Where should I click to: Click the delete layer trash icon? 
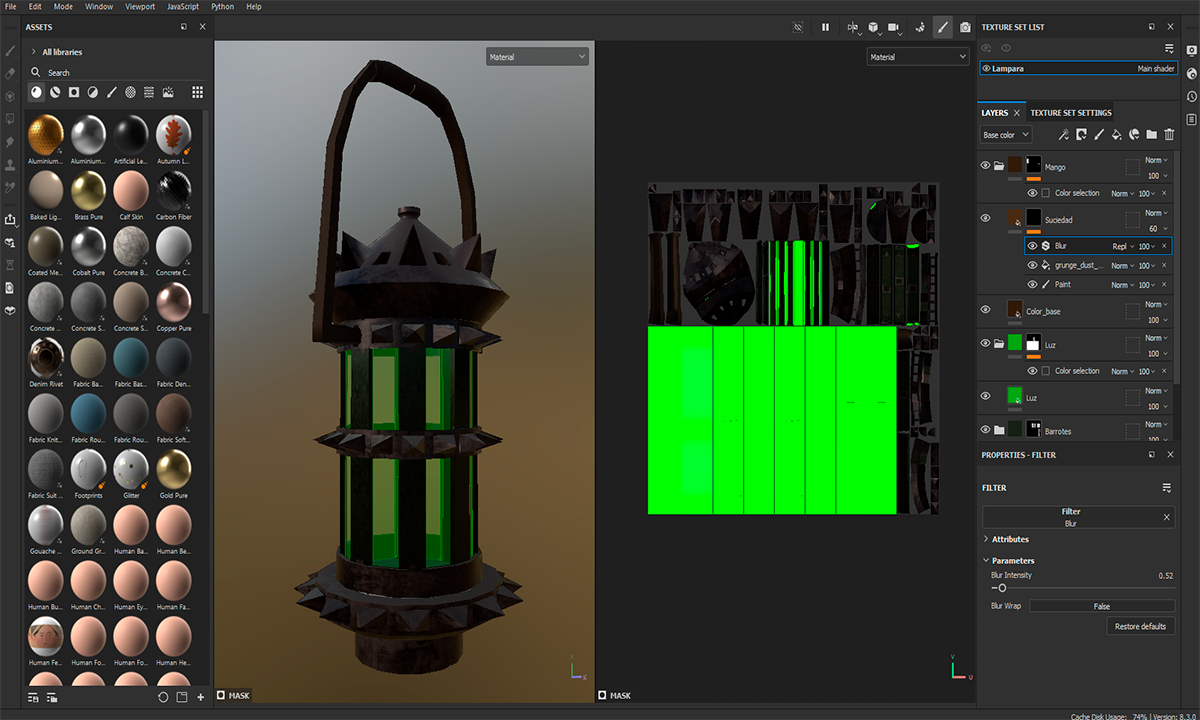pyautogui.click(x=1169, y=135)
